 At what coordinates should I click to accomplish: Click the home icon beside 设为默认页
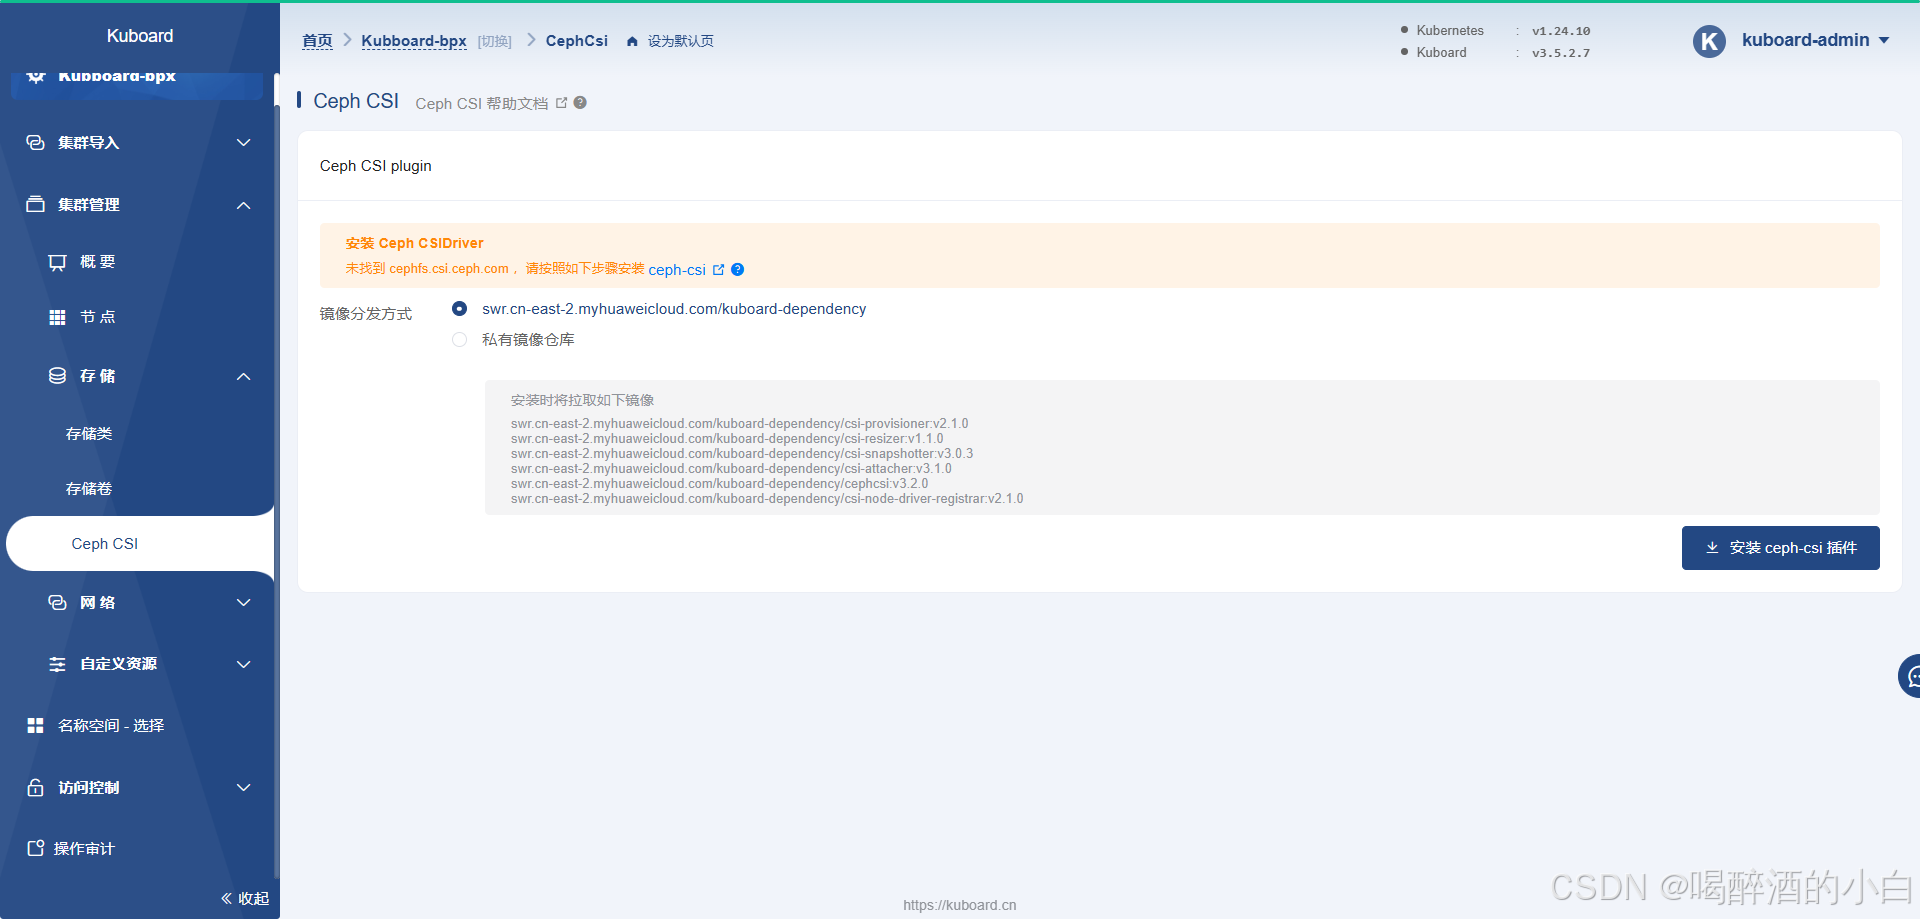[x=632, y=41]
